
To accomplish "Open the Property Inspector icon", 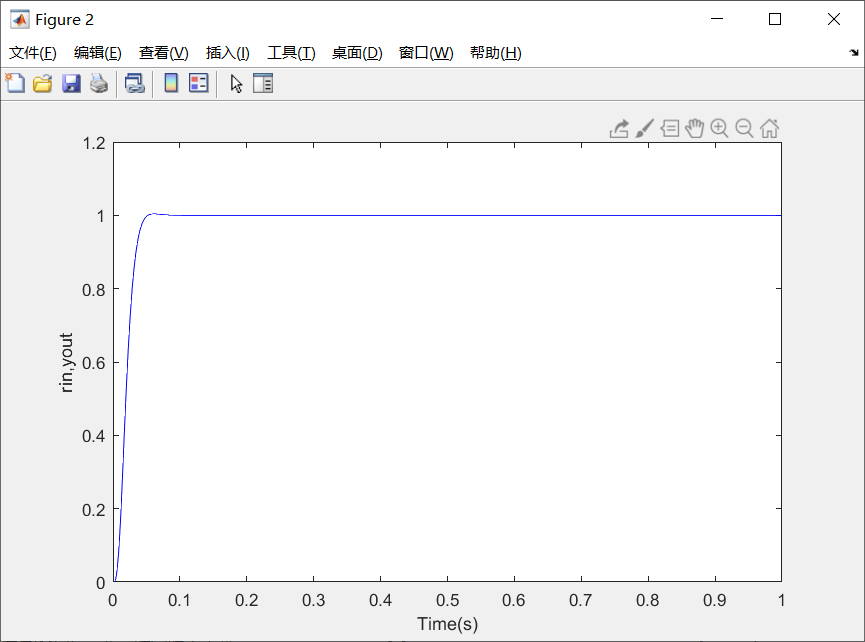I will pos(262,83).
